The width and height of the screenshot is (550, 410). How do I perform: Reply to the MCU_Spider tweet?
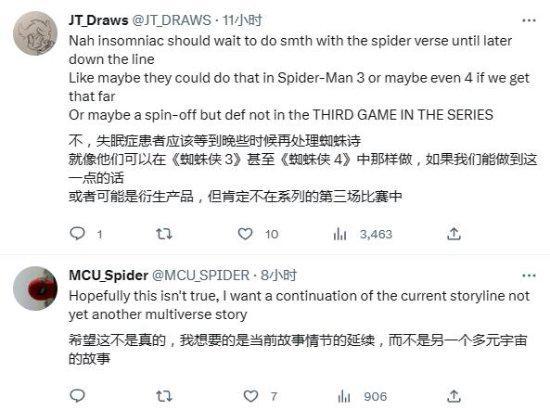click(x=78, y=396)
